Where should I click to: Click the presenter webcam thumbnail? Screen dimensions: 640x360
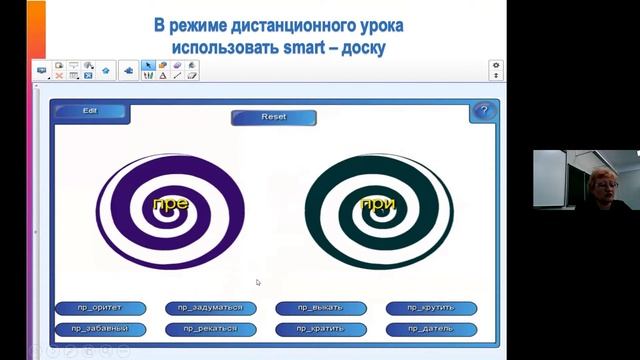[x=586, y=180]
